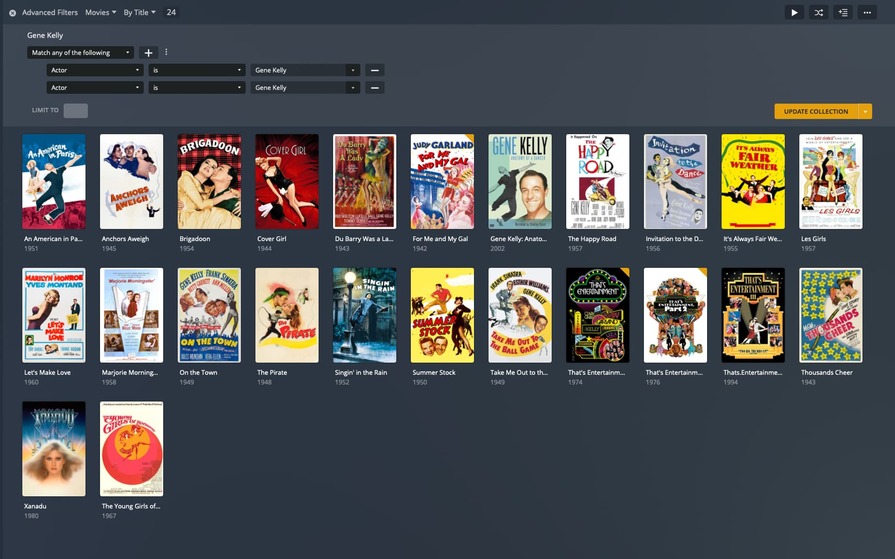Image resolution: width=895 pixels, height=559 pixels.
Task: Add results to play queue
Action: 843,12
